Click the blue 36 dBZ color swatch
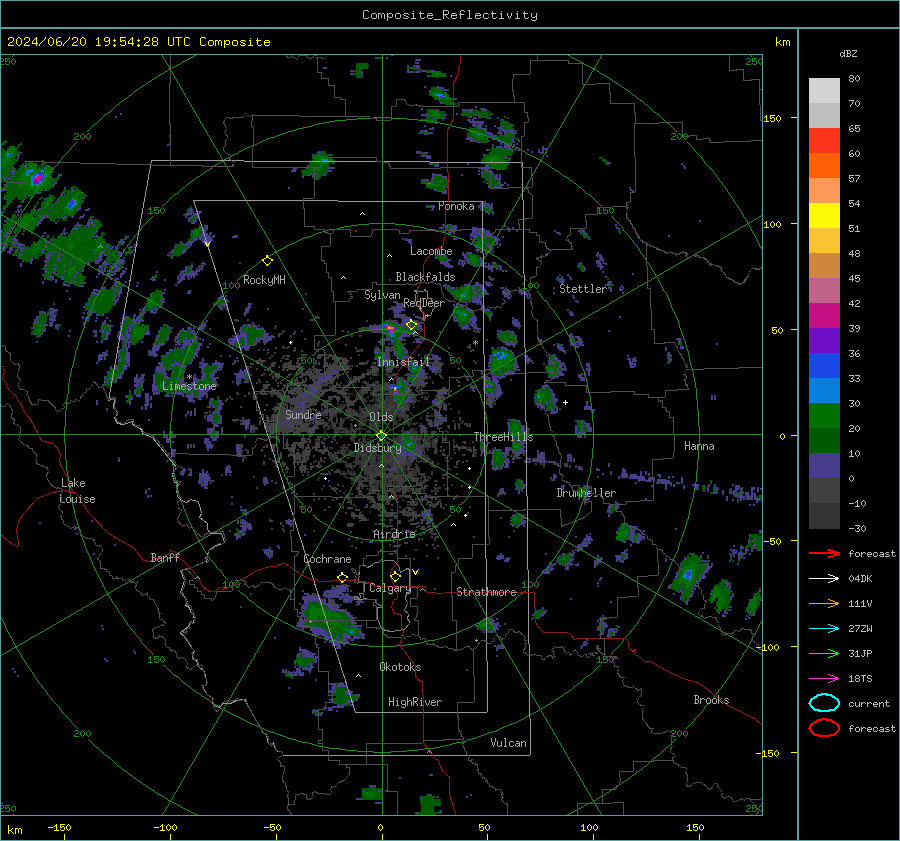Viewport: 900px width, 841px height. point(824,366)
